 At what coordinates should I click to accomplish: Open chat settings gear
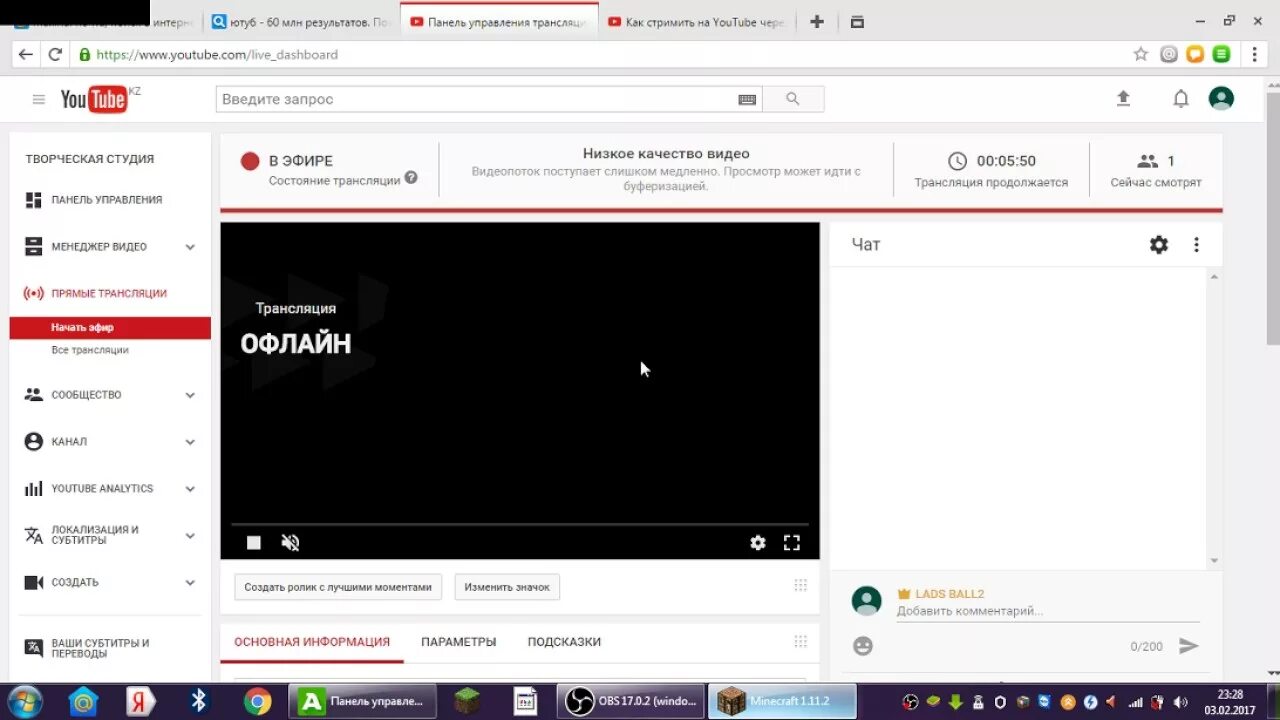click(x=1159, y=244)
